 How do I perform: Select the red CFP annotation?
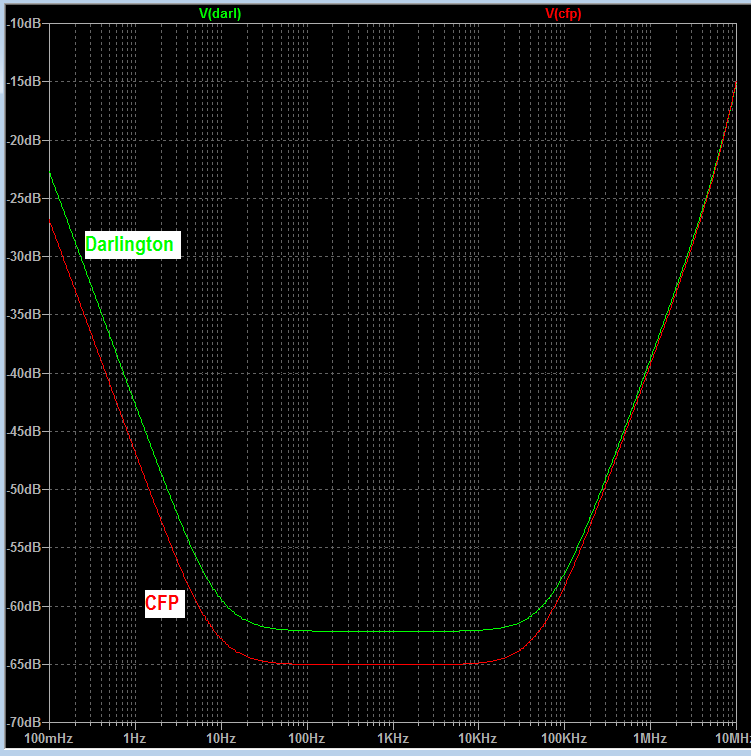click(165, 603)
